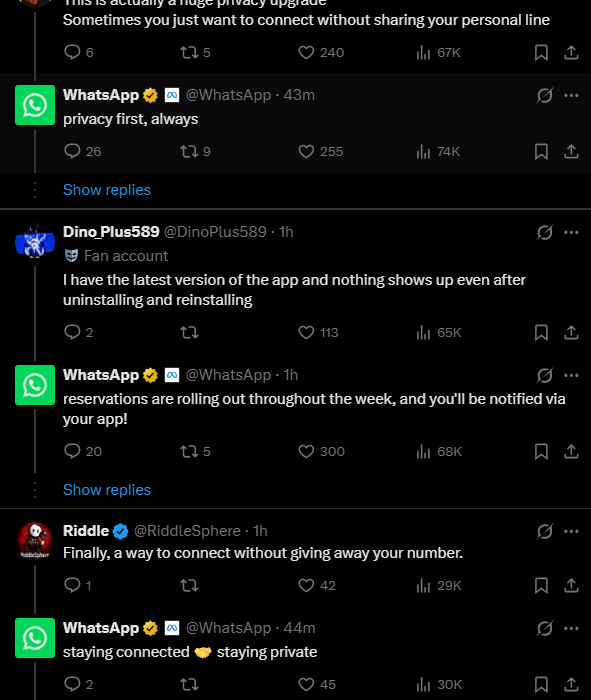
Task: Toggle bookmark on "staying connected" reply
Action: (541, 684)
